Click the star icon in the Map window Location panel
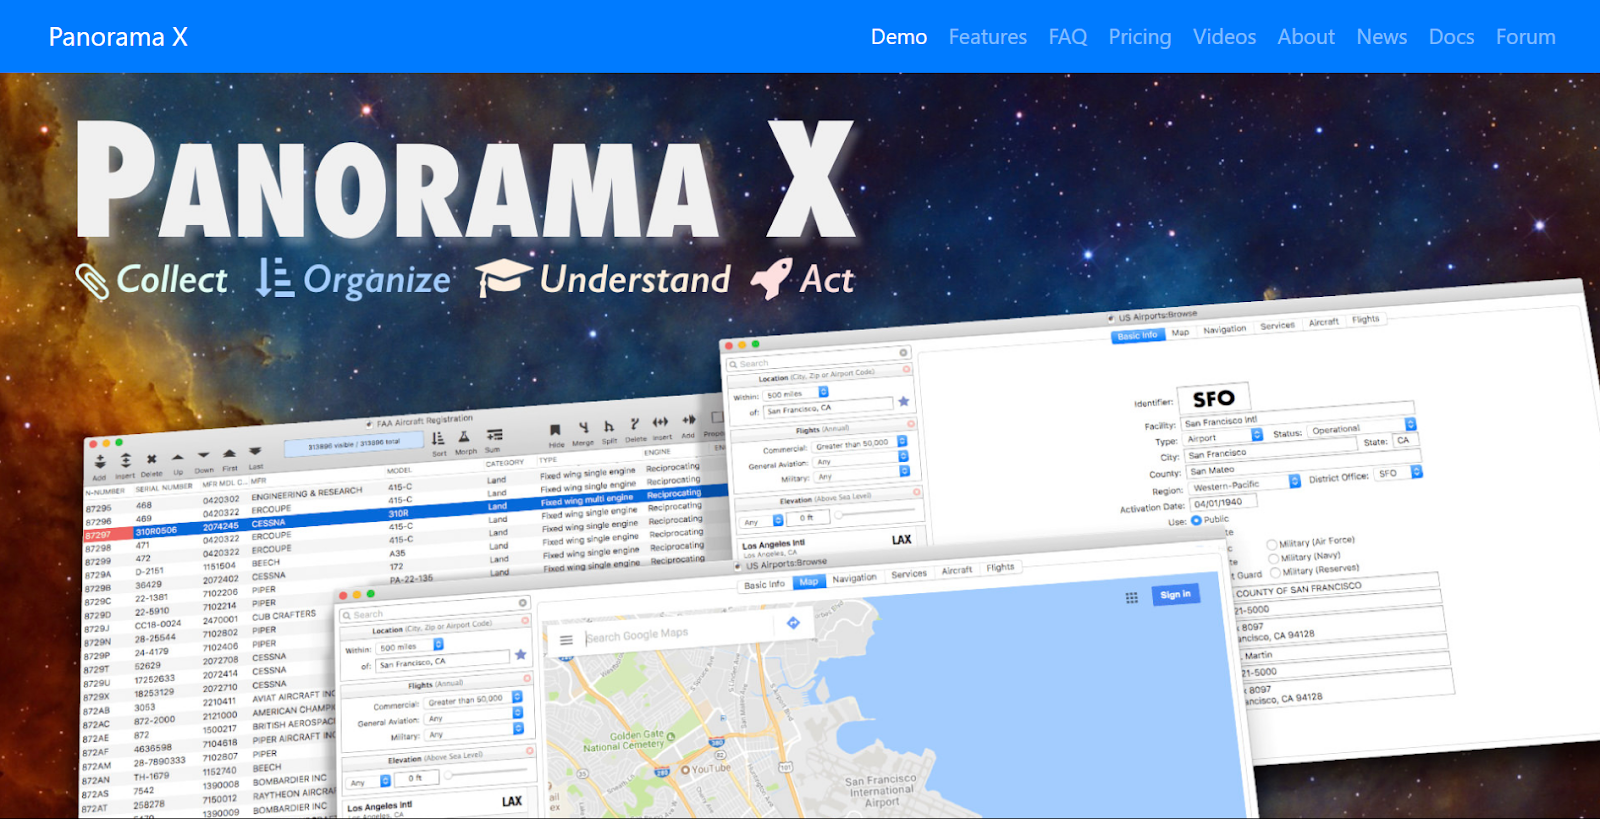This screenshot has height=819, width=1600. click(x=520, y=655)
